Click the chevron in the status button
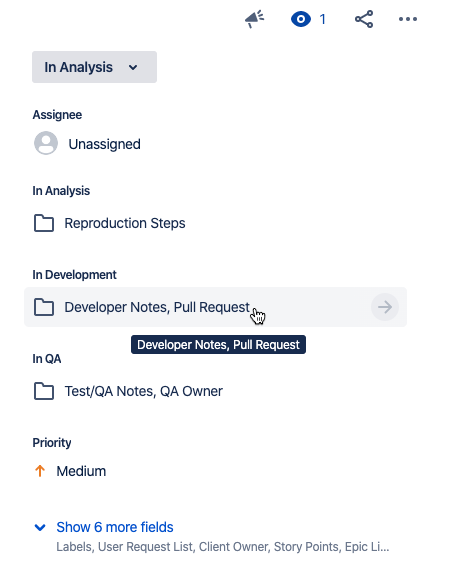The image size is (461, 566). coord(133,68)
